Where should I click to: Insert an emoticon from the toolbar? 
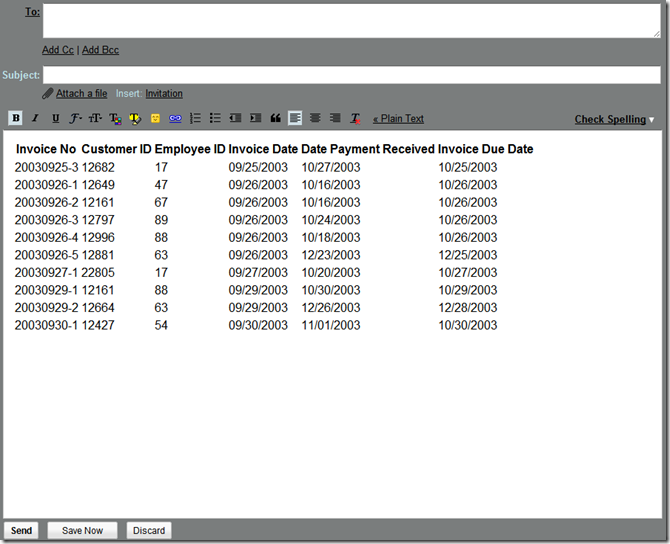click(155, 118)
